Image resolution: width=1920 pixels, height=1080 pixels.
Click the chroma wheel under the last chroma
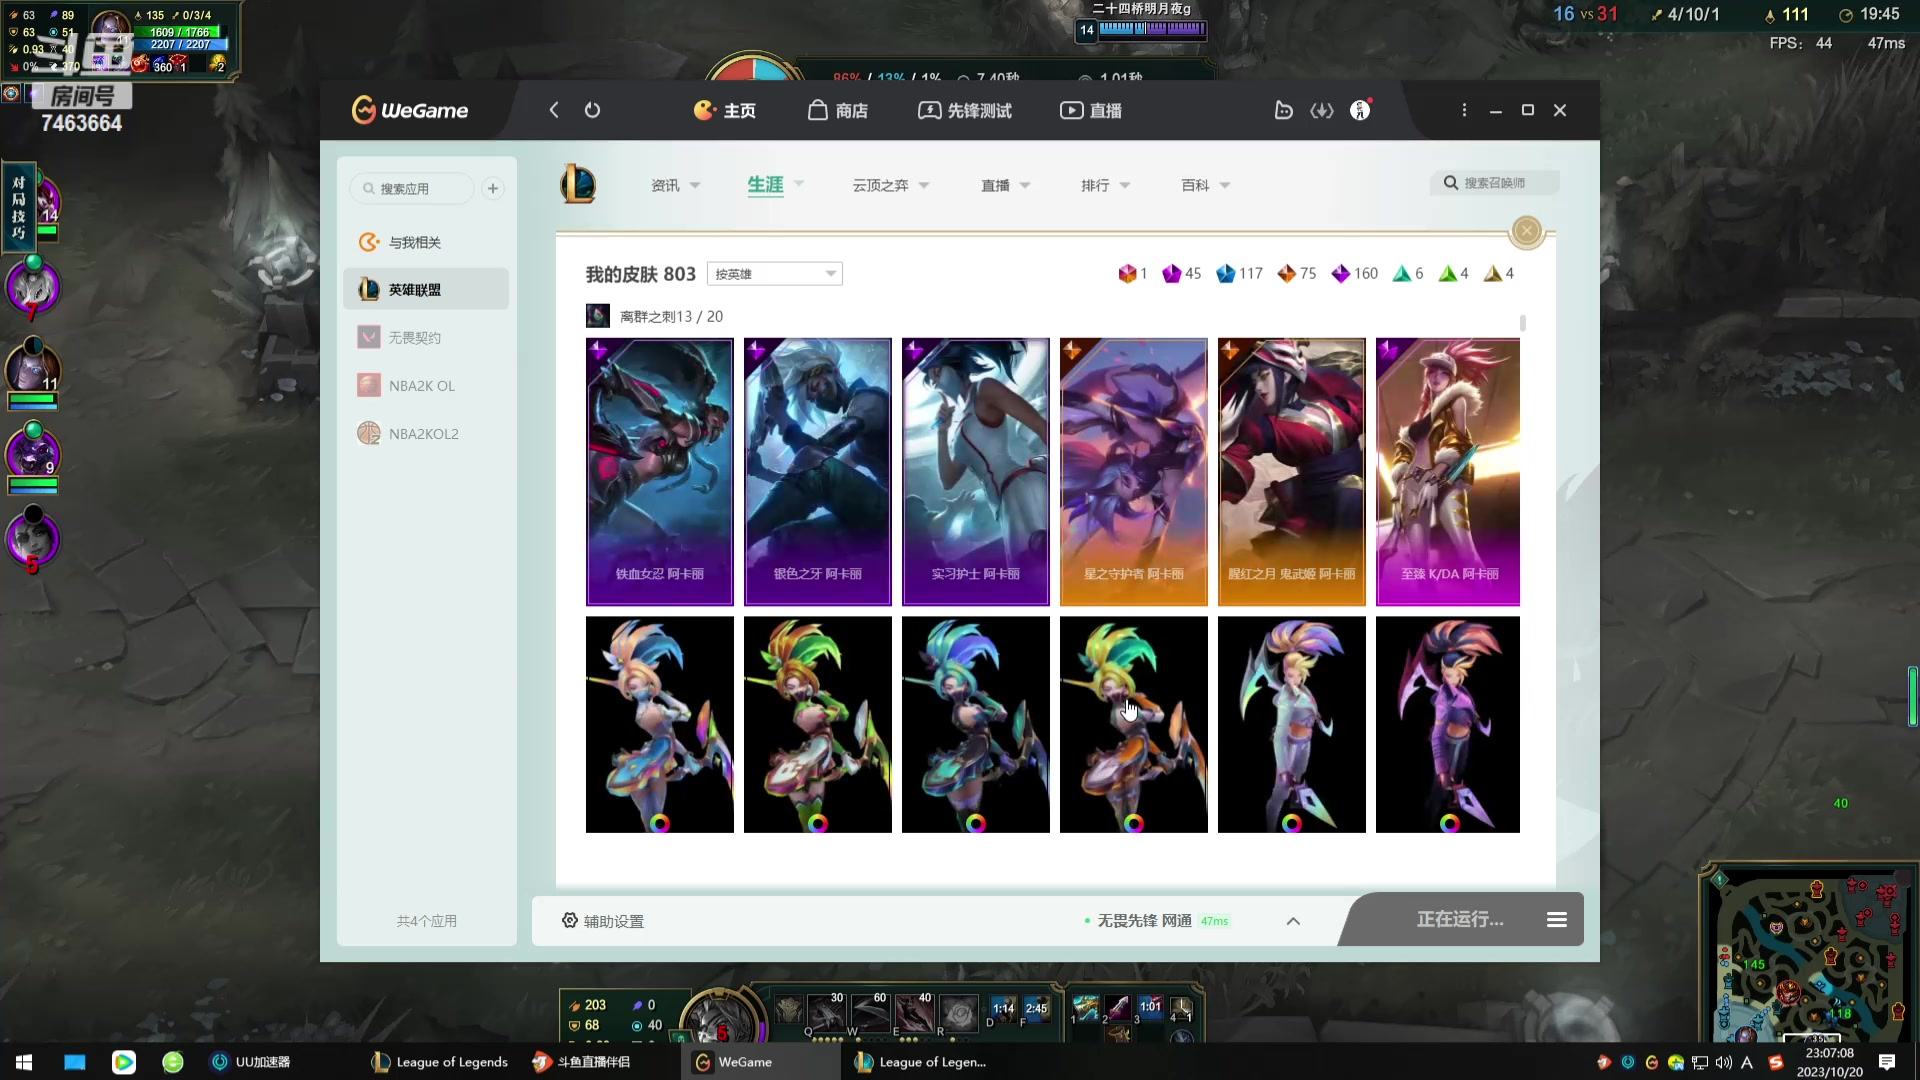(x=1450, y=823)
